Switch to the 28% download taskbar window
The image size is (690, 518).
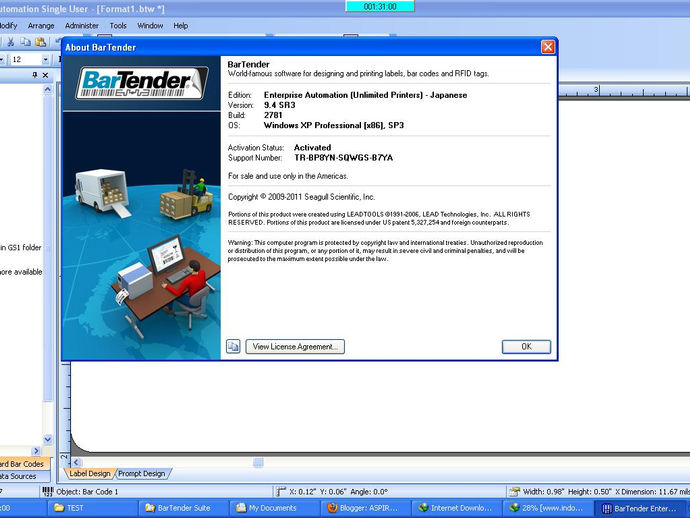[548, 508]
